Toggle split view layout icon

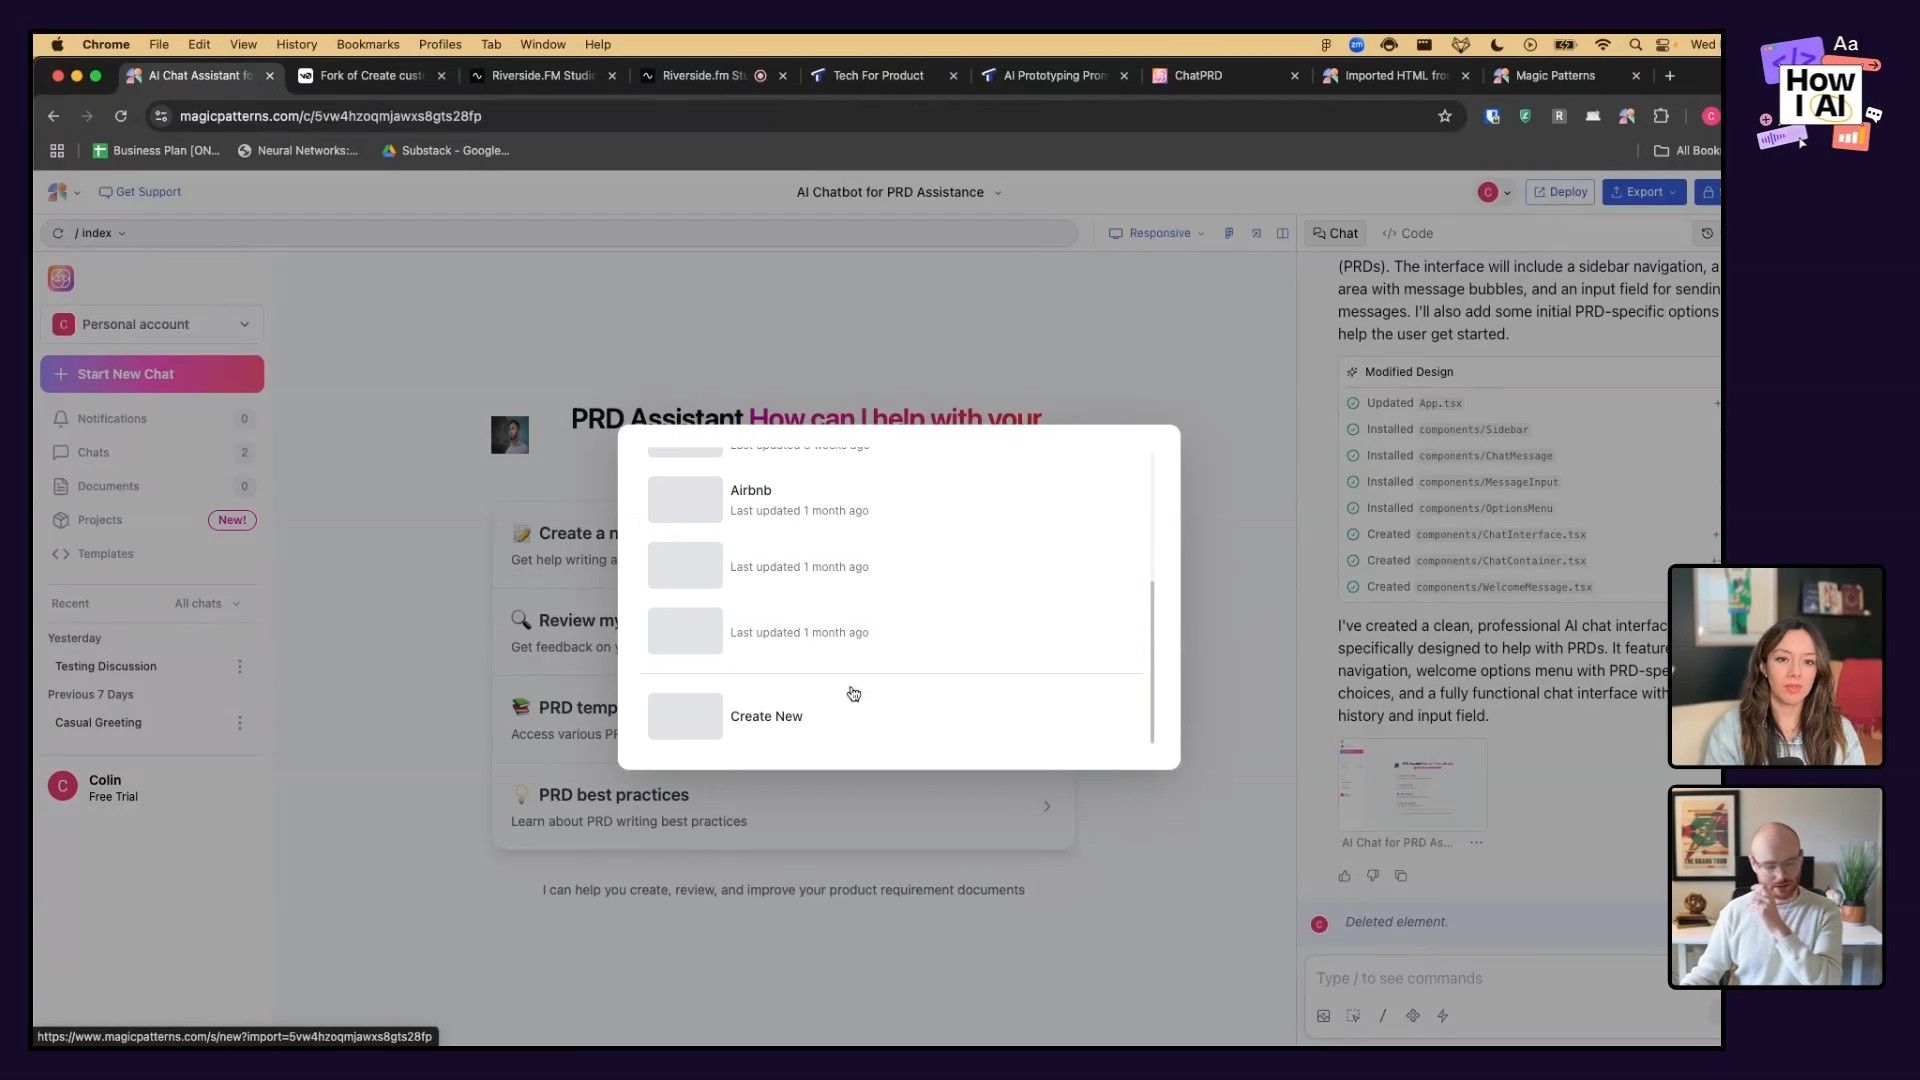click(x=1283, y=233)
